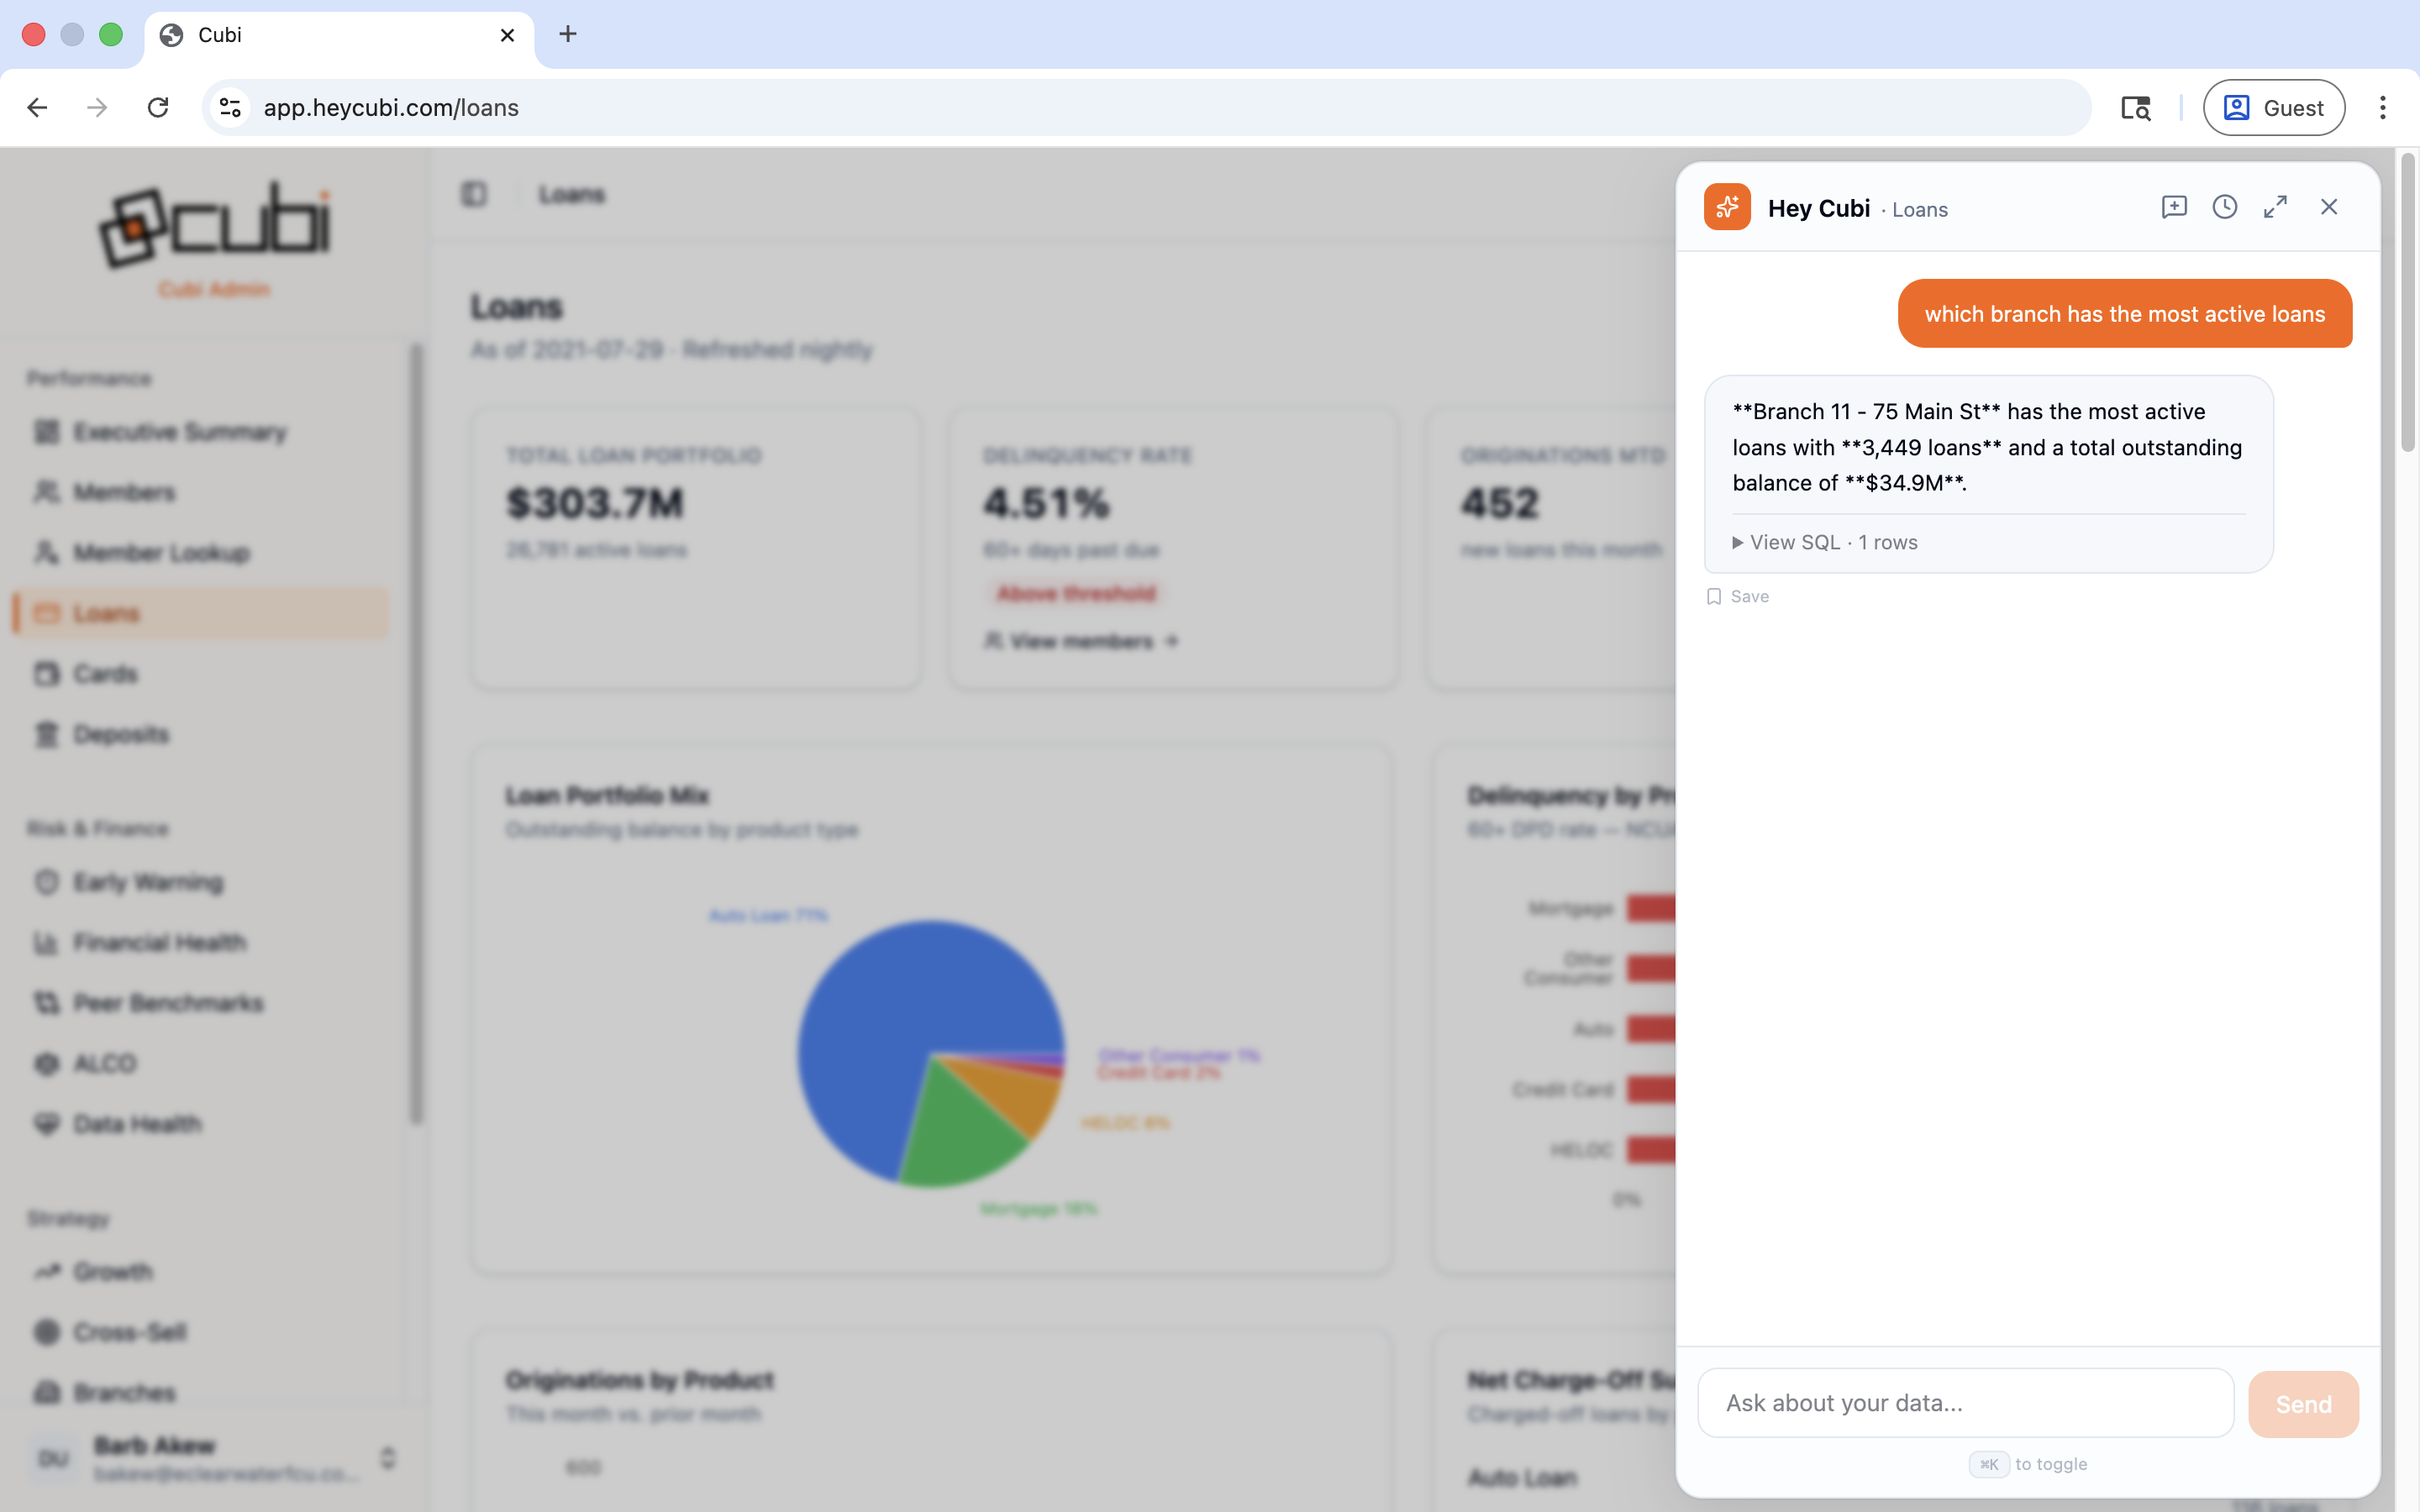Screen dimensions: 2420x1512
Task: Start a new chat in Hey Cubi
Action: 2173,207
